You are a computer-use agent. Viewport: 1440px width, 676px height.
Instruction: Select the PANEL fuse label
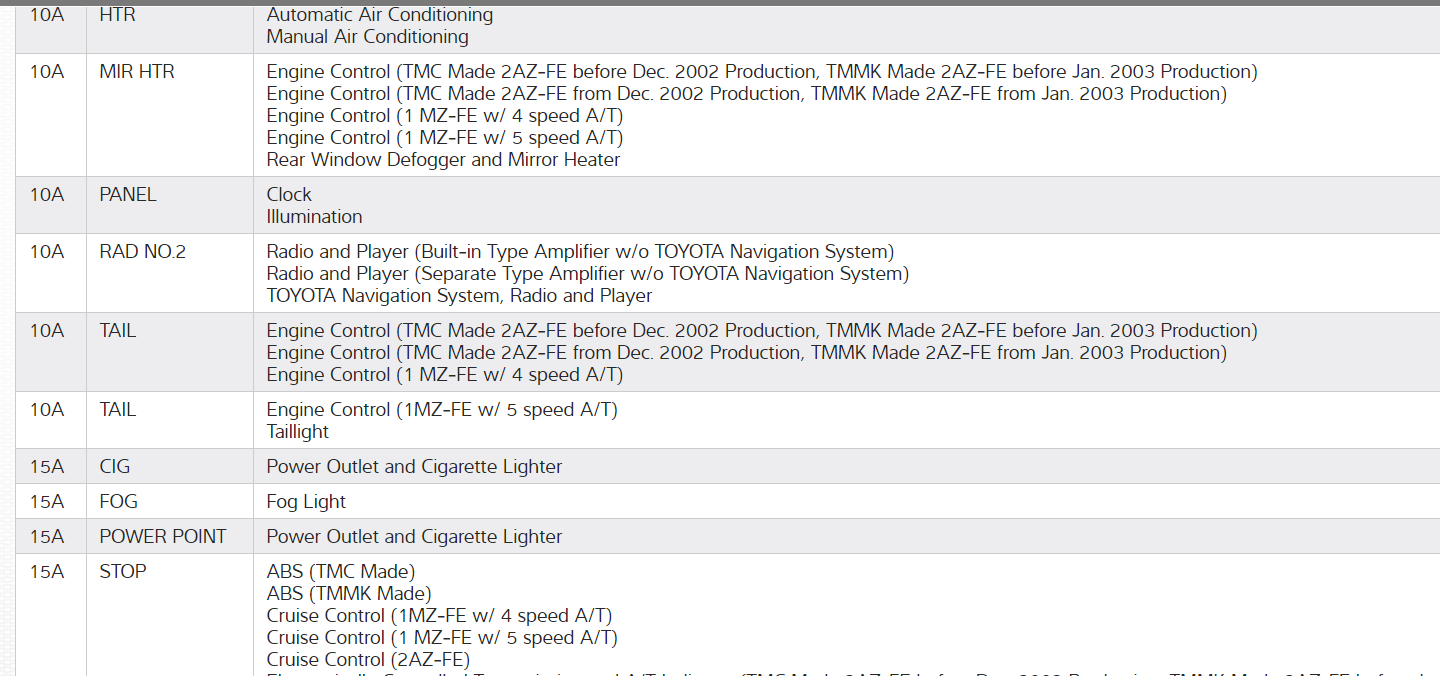[x=128, y=195]
